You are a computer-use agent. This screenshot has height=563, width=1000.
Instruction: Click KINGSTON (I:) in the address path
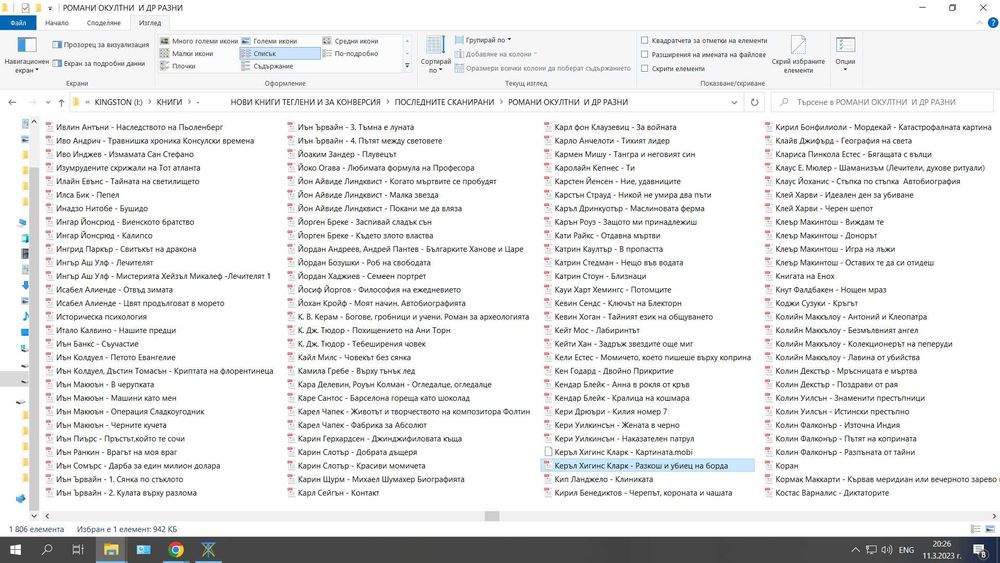(119, 102)
